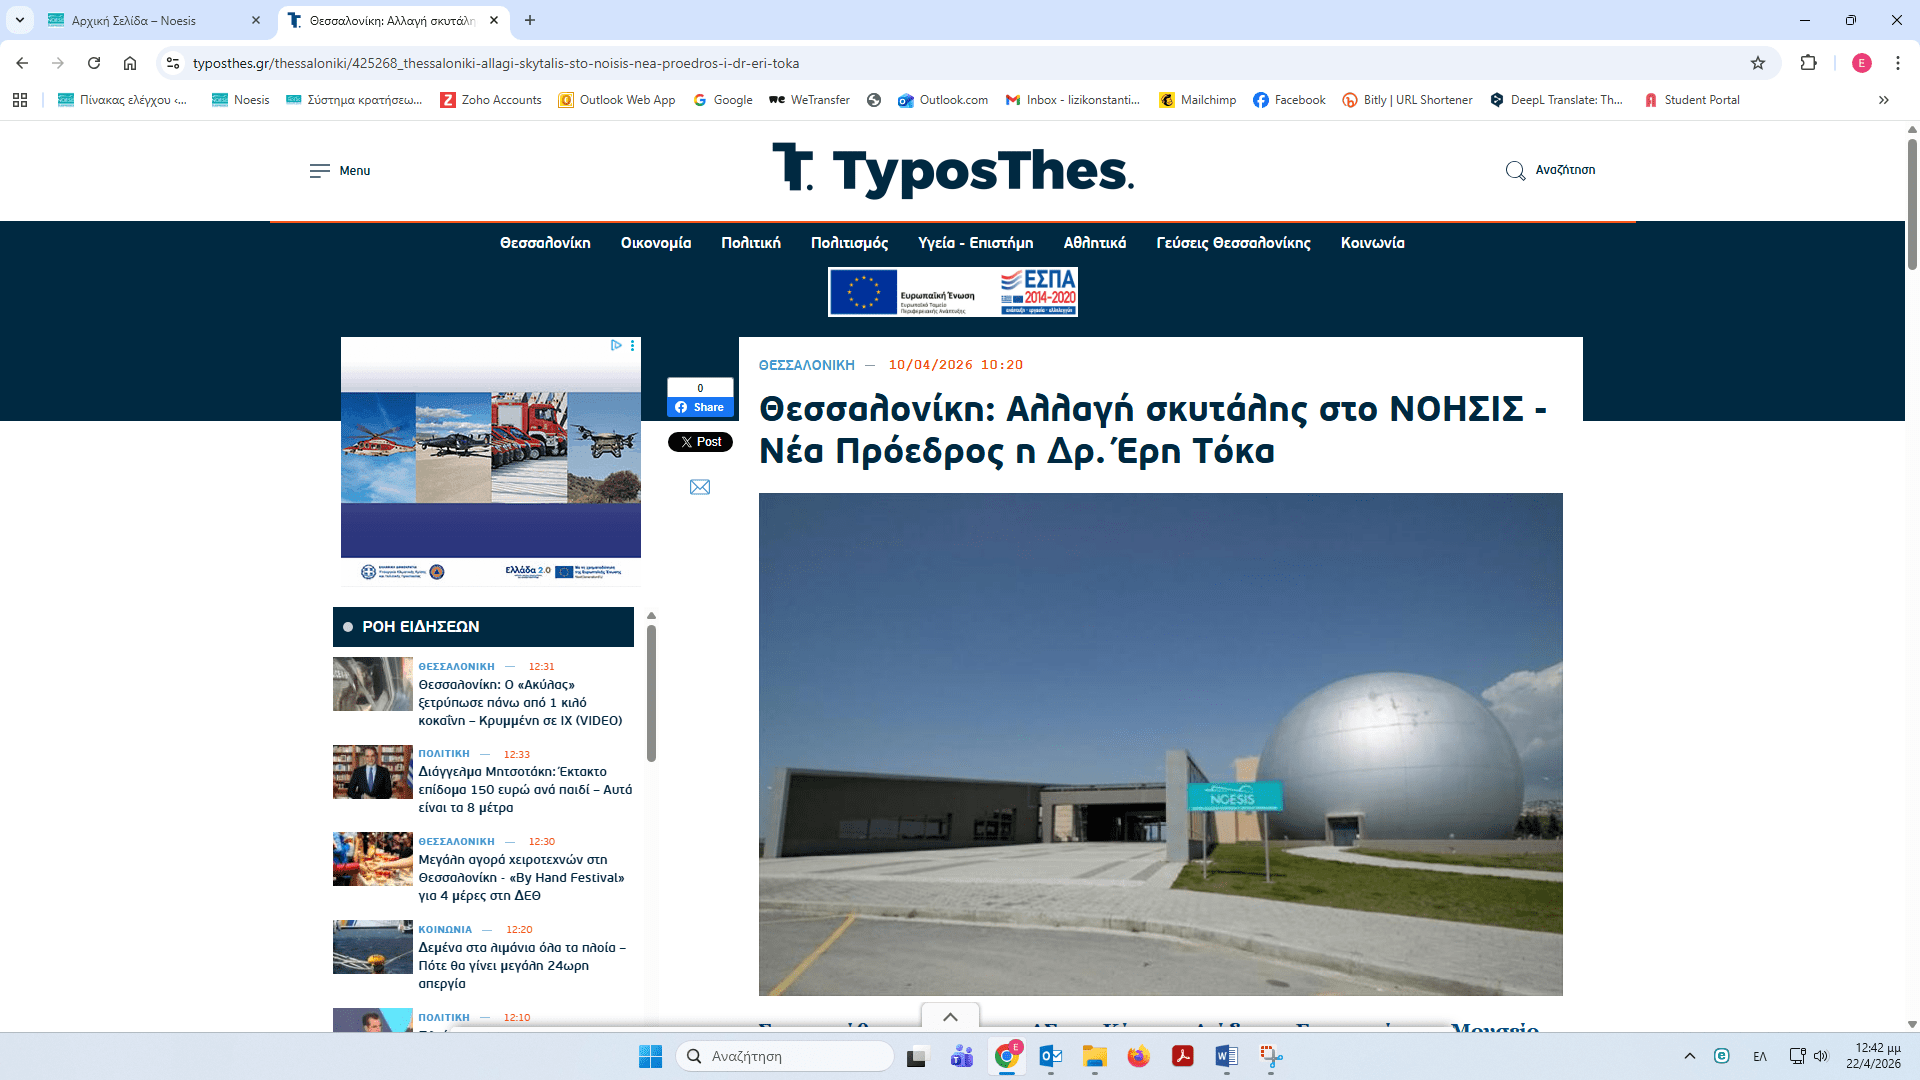This screenshot has width=1920, height=1080.
Task: Click the site info icon in address bar
Action: tap(173, 63)
